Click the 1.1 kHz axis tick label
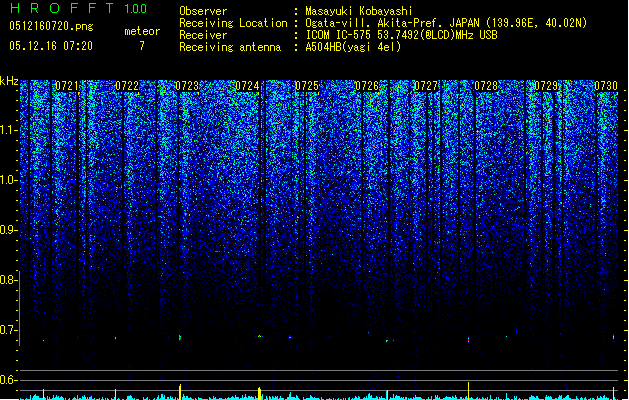Image resolution: width=629 pixels, height=400 pixels. (x=9, y=130)
